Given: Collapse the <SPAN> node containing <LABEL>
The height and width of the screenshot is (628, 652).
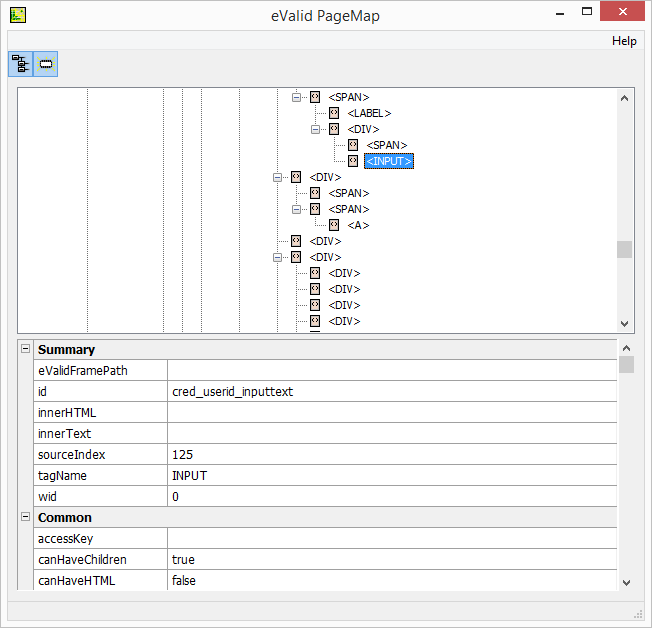Looking at the screenshot, I should (x=296, y=97).
